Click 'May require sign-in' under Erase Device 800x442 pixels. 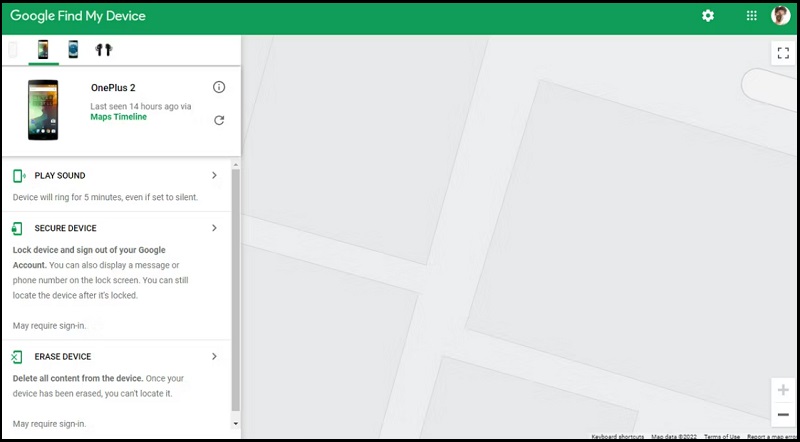[x=49, y=424]
